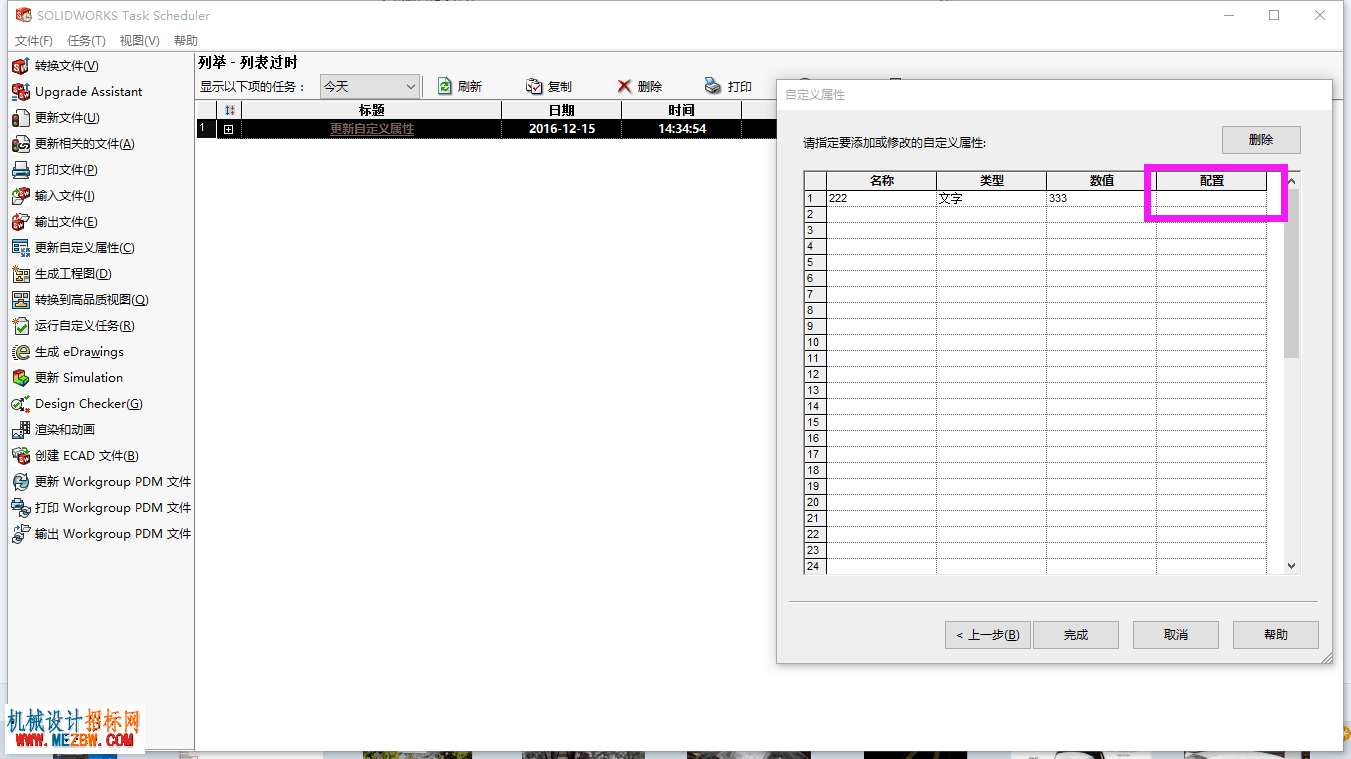Select row number 10 in property table
1351x759 pixels.
(x=815, y=342)
